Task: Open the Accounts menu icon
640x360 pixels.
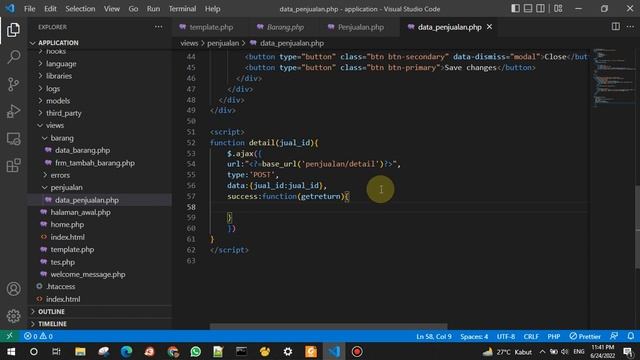Action: click(x=13, y=289)
